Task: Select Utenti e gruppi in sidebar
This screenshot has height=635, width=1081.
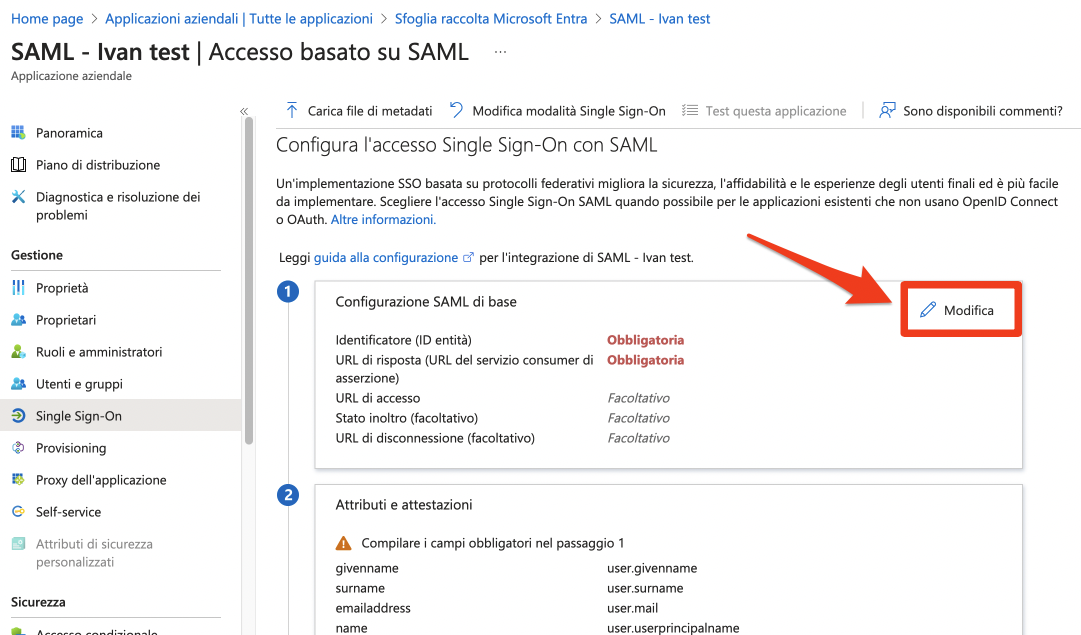Action: click(x=79, y=384)
